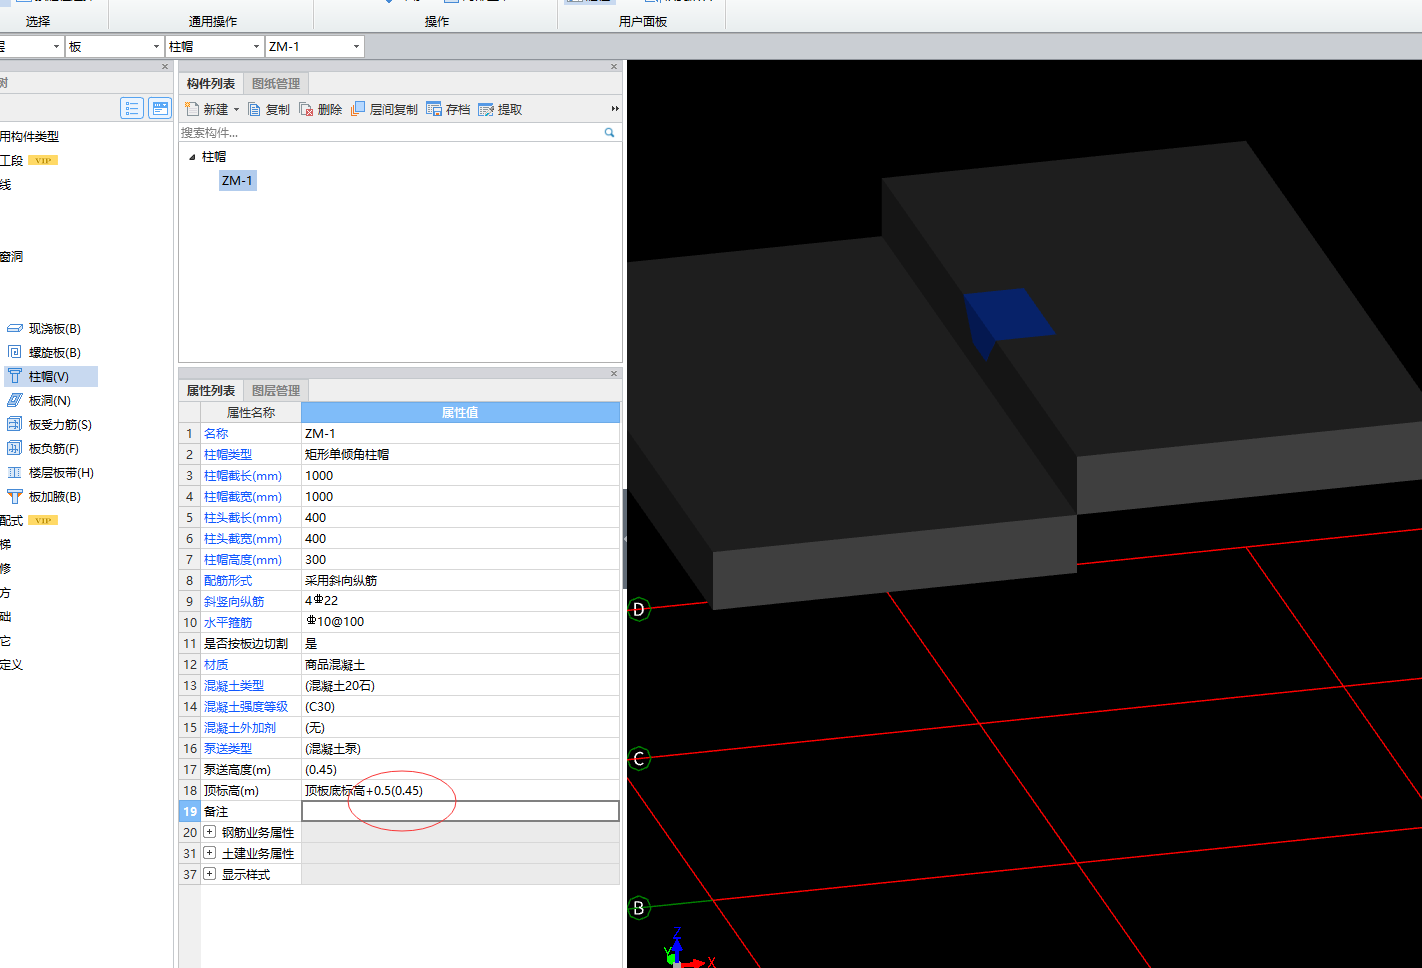
Task: Select 柱帽(V) component type
Action: click(x=50, y=376)
